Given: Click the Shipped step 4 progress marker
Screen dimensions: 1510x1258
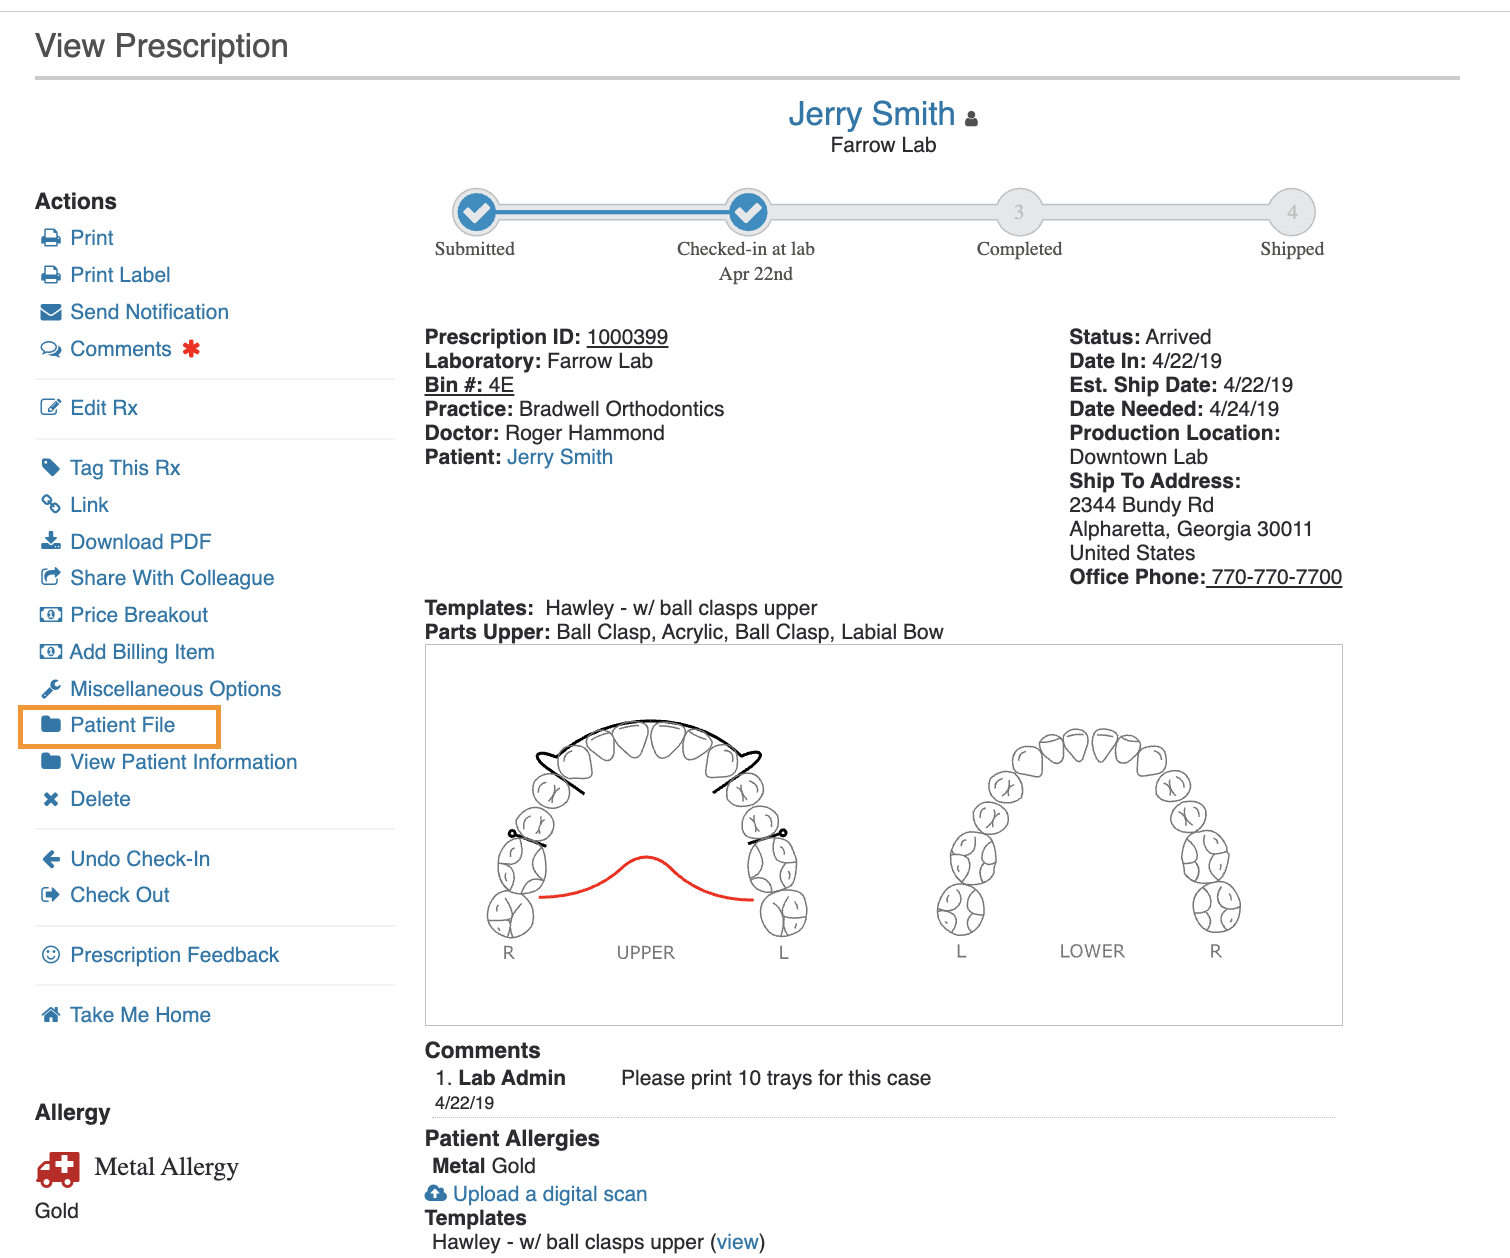Looking at the screenshot, I should click(1292, 212).
